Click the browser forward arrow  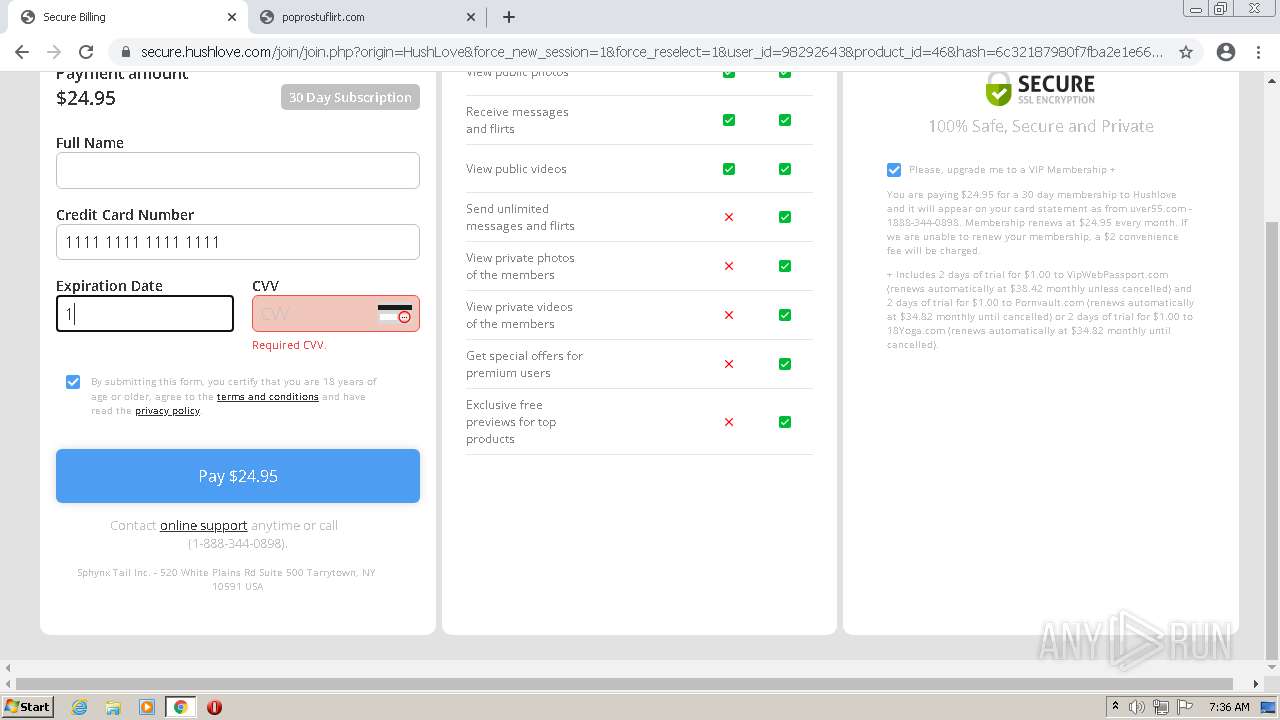point(54,52)
